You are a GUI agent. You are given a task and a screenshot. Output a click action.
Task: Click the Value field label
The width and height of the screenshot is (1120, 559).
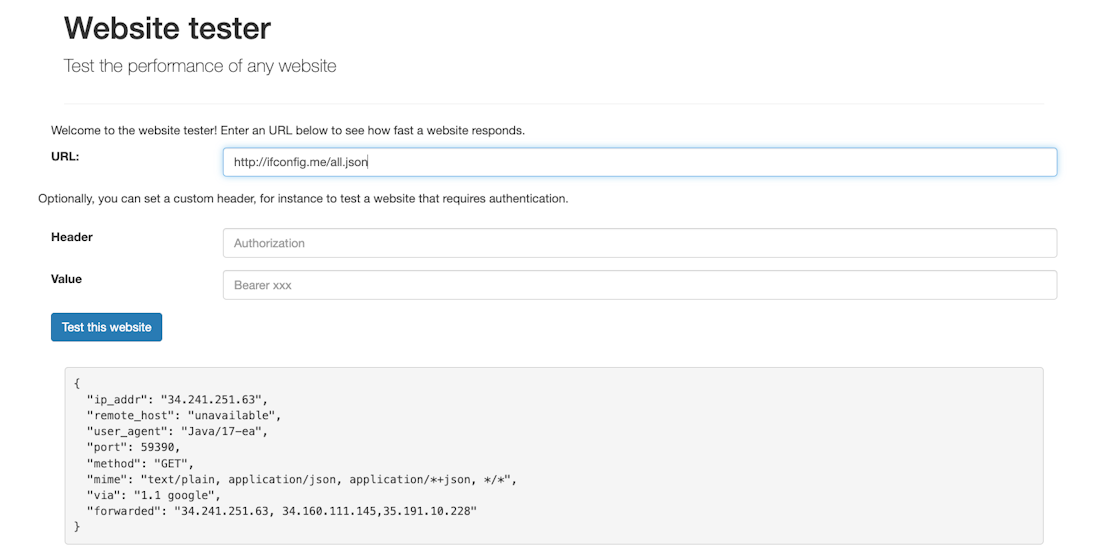click(x=67, y=279)
